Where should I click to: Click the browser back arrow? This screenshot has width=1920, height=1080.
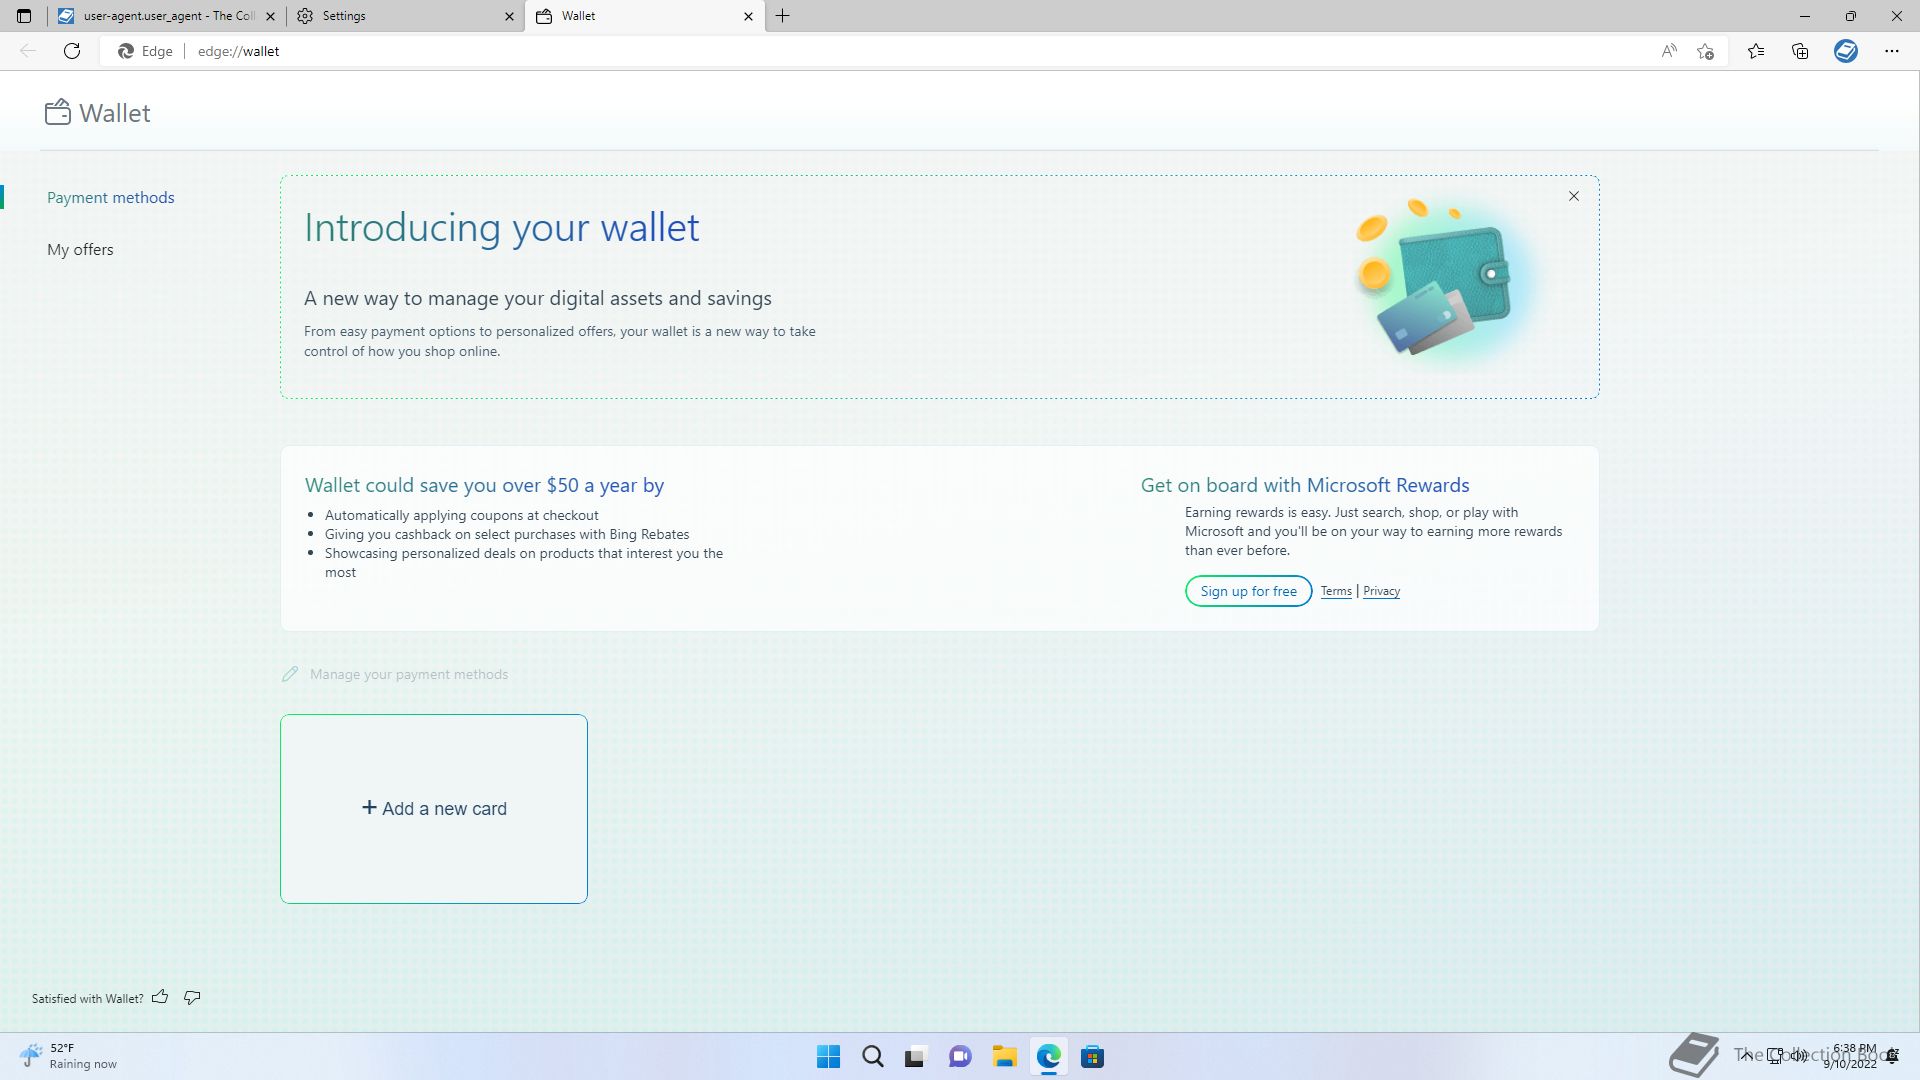[28, 51]
